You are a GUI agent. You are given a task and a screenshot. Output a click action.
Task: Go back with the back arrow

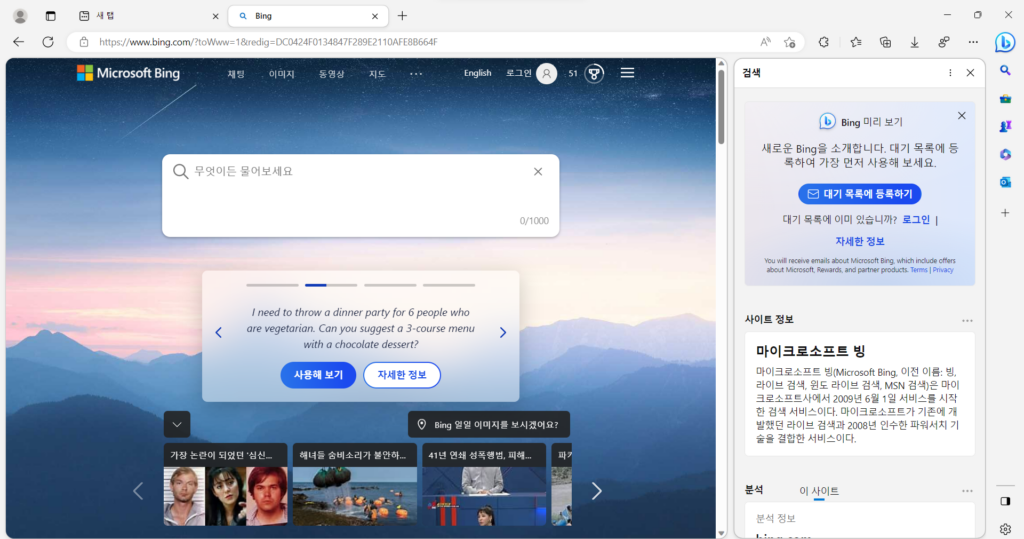pyautogui.click(x=18, y=42)
